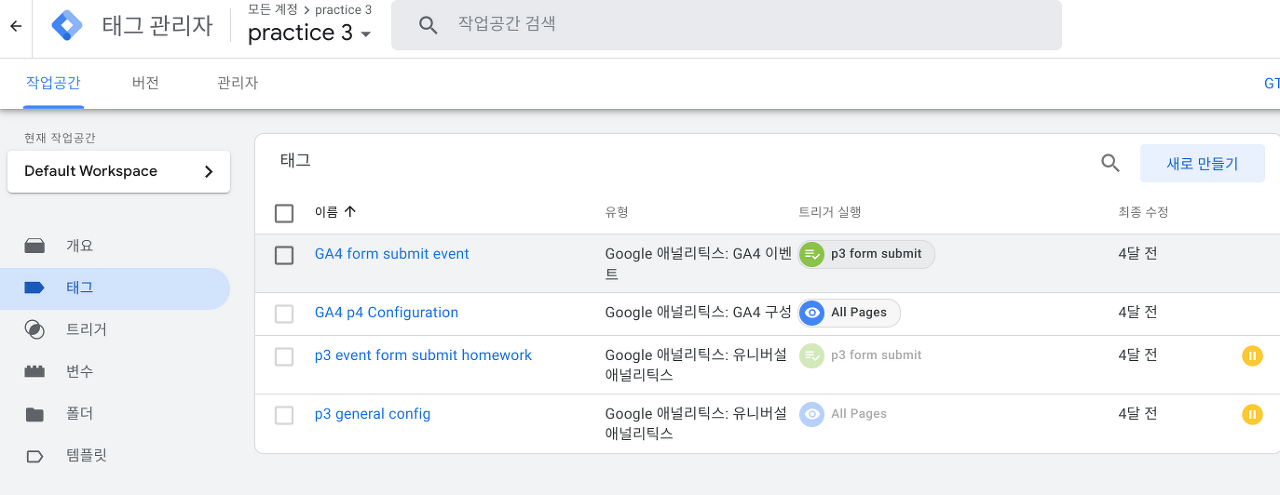
Task: Click the 새로 만들기 button
Action: point(1202,163)
